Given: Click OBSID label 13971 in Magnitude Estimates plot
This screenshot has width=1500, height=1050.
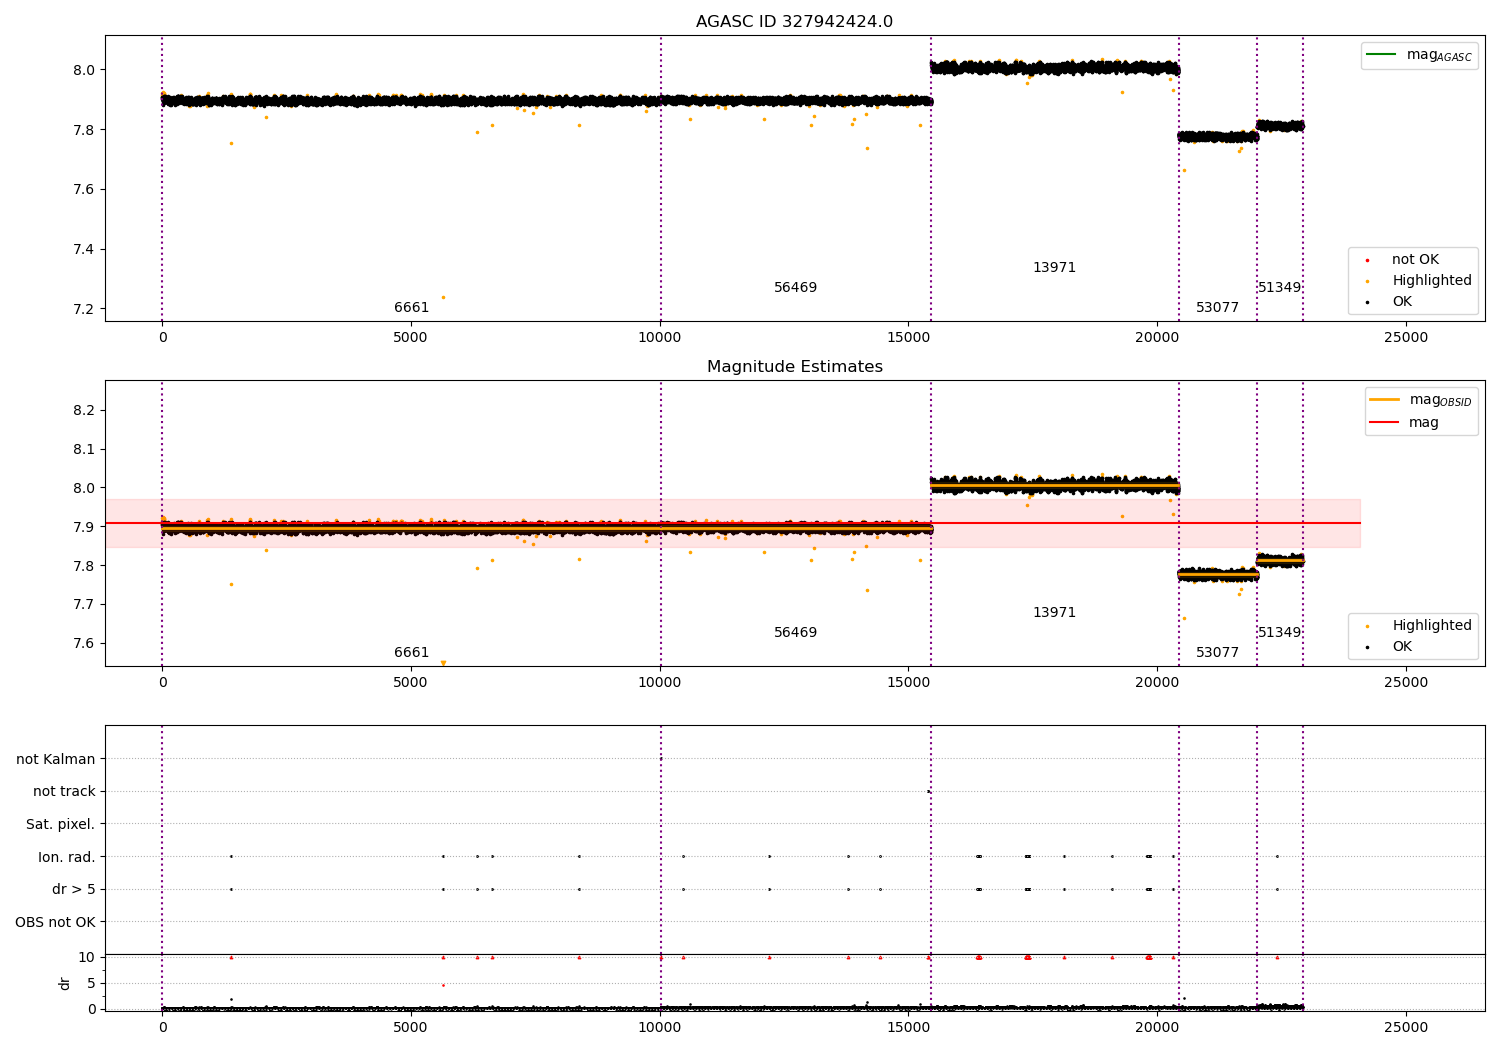Looking at the screenshot, I should 1054,612.
